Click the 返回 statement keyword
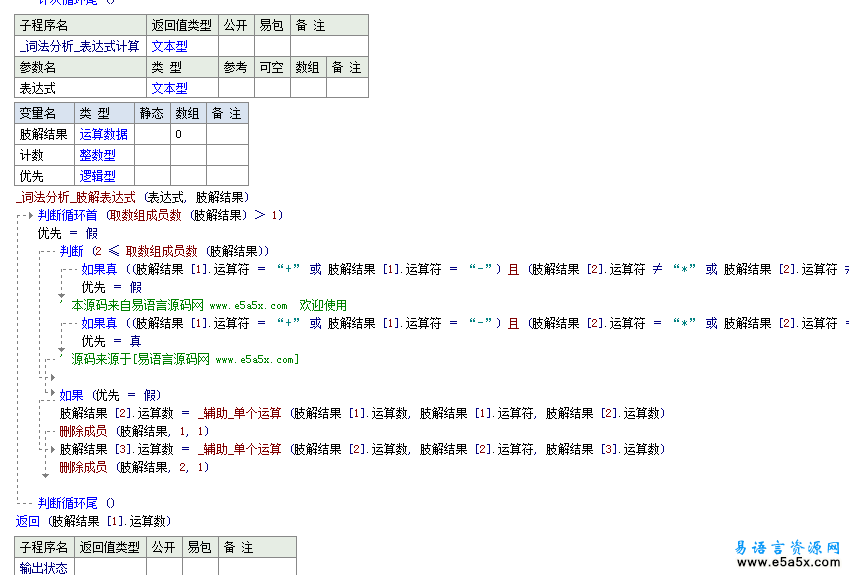849x575 pixels. (27, 521)
